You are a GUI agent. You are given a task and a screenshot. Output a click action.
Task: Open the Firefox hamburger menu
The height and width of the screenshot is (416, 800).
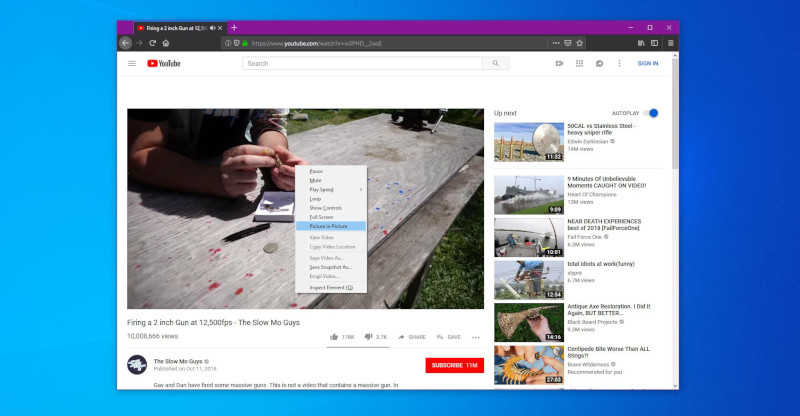coord(671,43)
